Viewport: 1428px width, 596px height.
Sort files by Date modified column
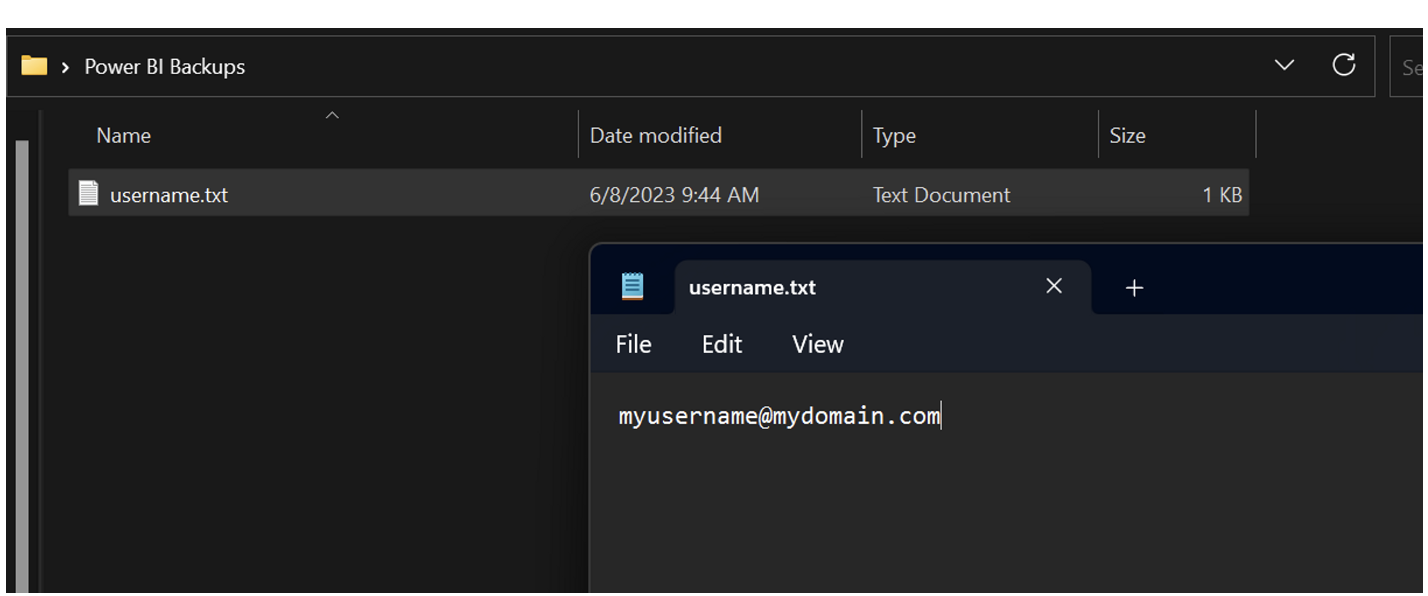656,135
